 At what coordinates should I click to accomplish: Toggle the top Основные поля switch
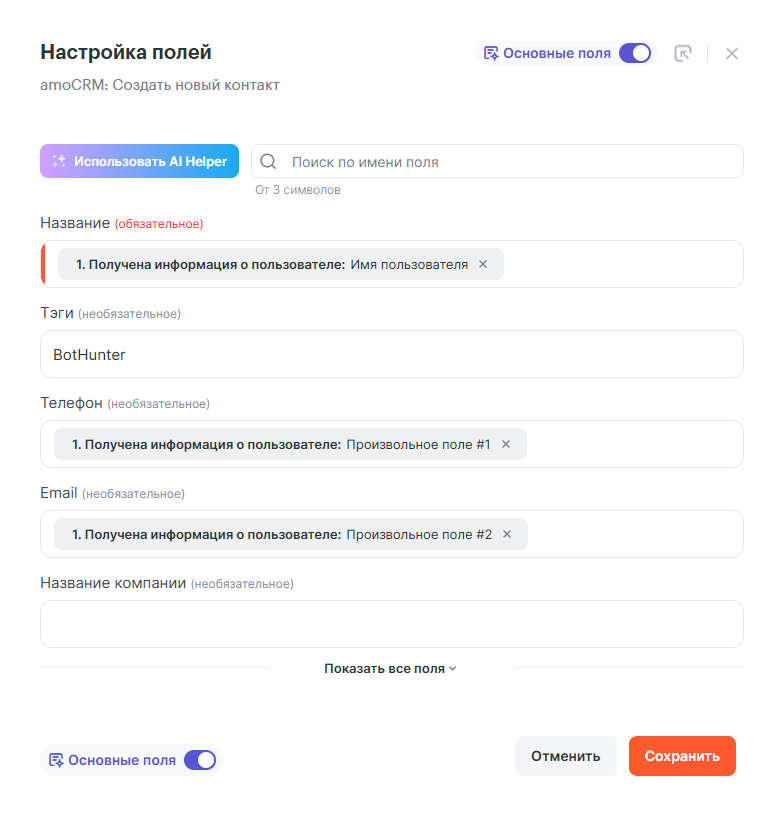(634, 54)
